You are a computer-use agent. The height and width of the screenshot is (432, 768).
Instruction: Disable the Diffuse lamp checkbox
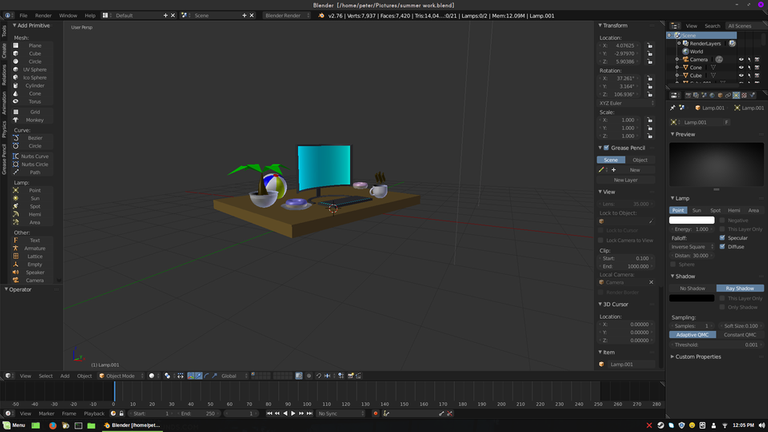(x=723, y=246)
